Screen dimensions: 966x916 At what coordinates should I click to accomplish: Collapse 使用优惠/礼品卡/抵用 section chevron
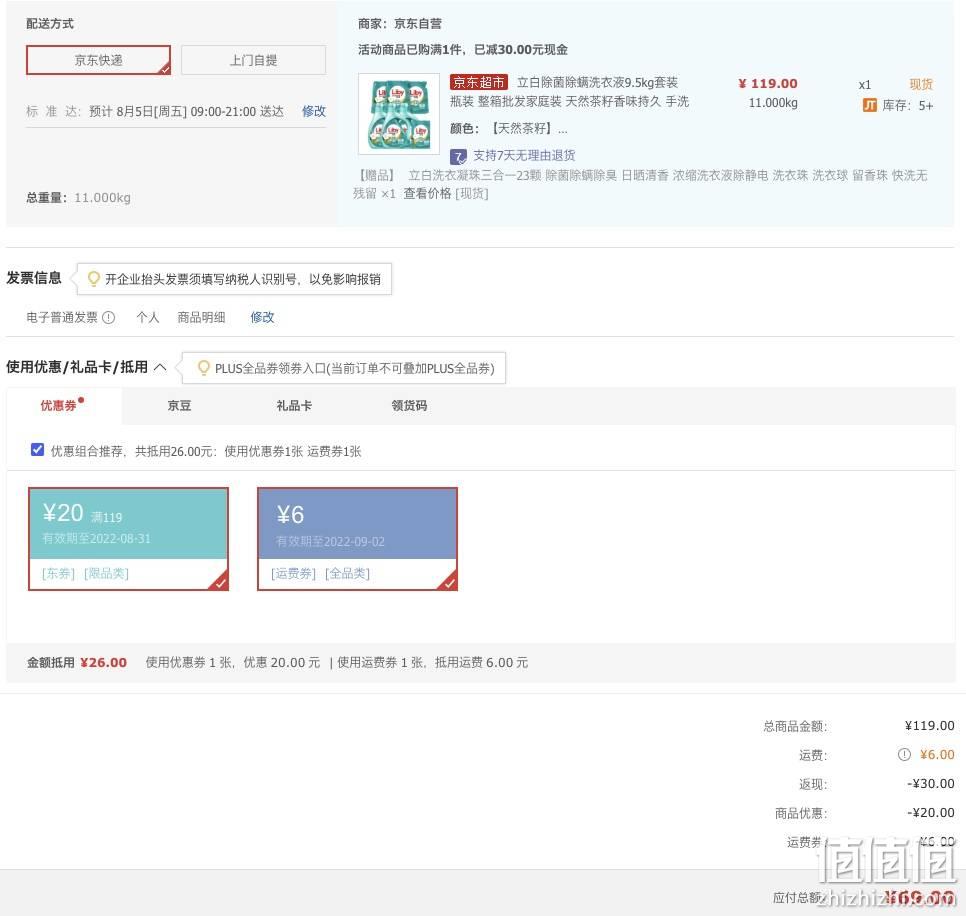pyautogui.click(x=160, y=368)
